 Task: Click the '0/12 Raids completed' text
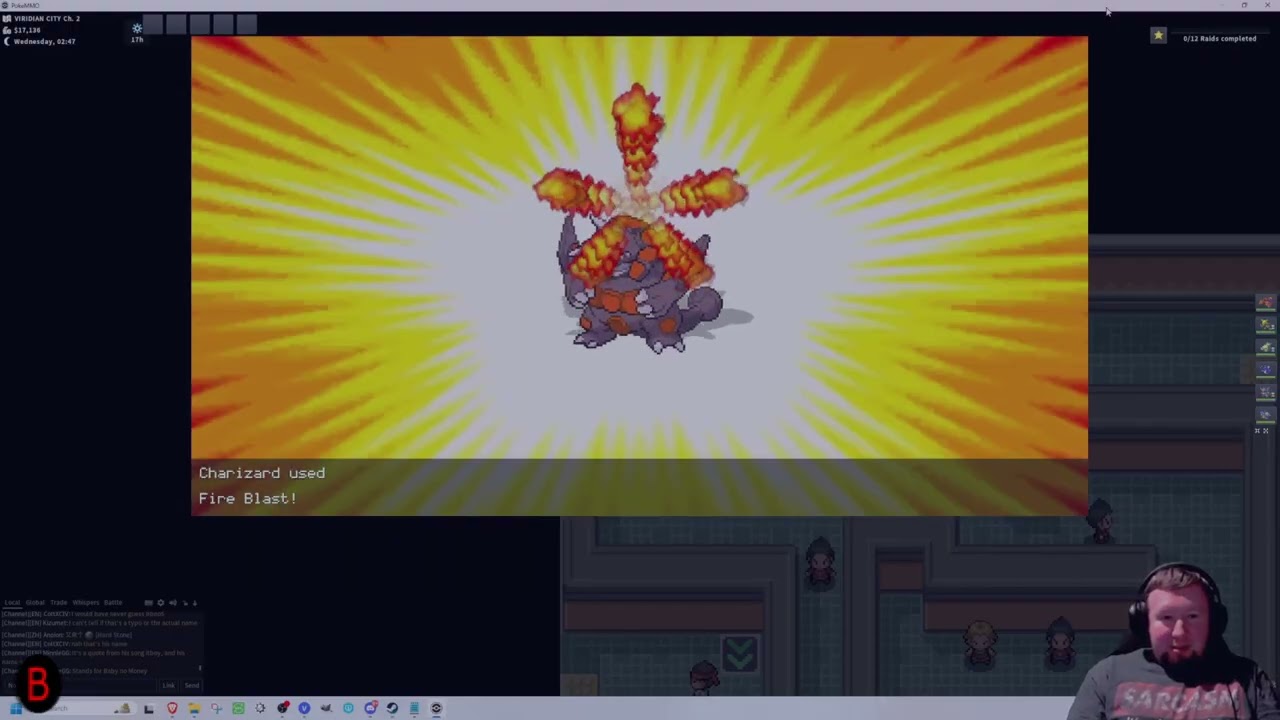click(1220, 38)
